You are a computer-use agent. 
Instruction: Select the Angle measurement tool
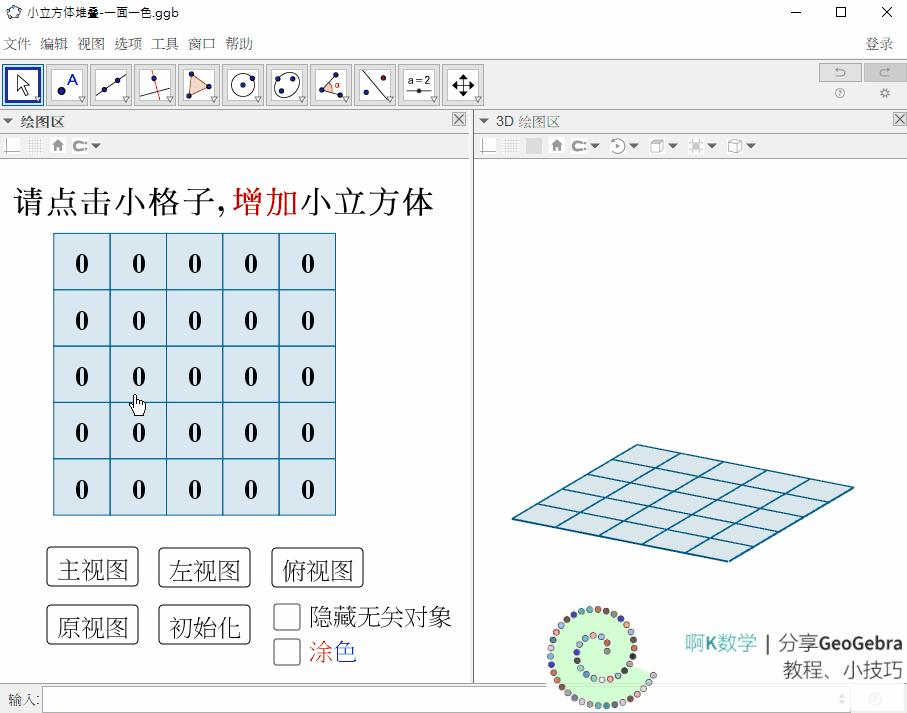pos(331,85)
